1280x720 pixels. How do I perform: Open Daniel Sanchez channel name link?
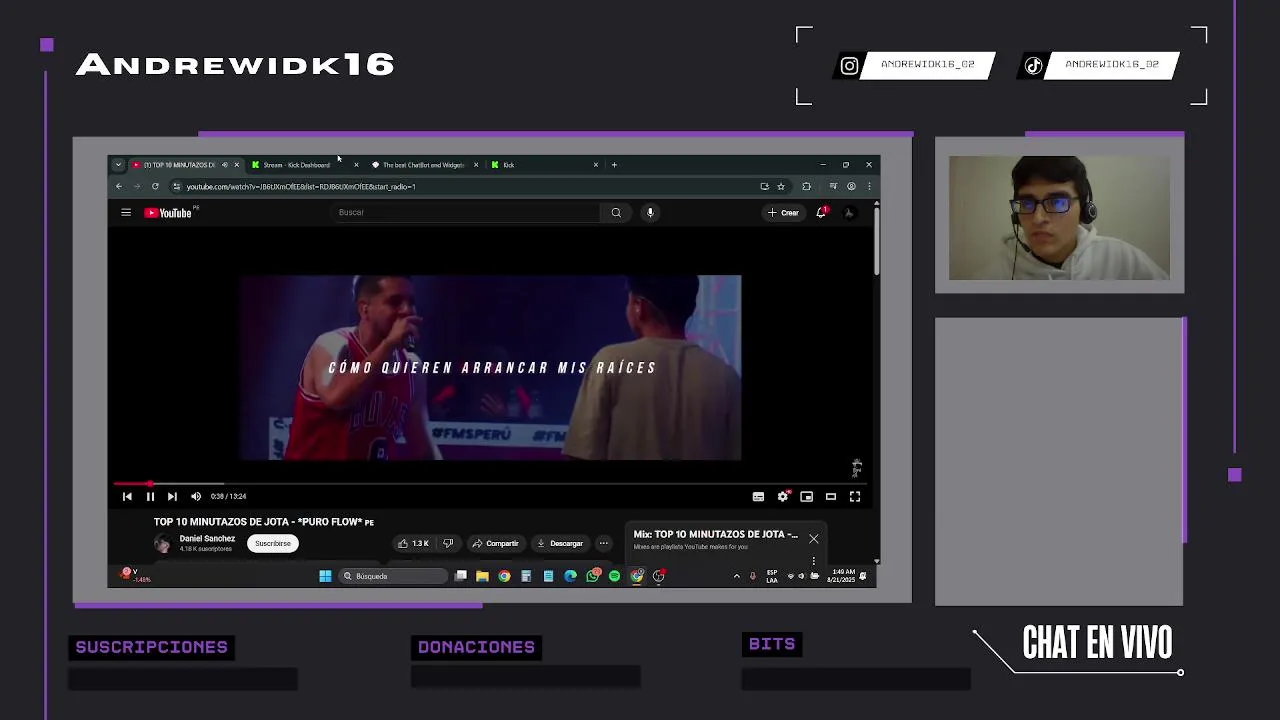(207, 539)
